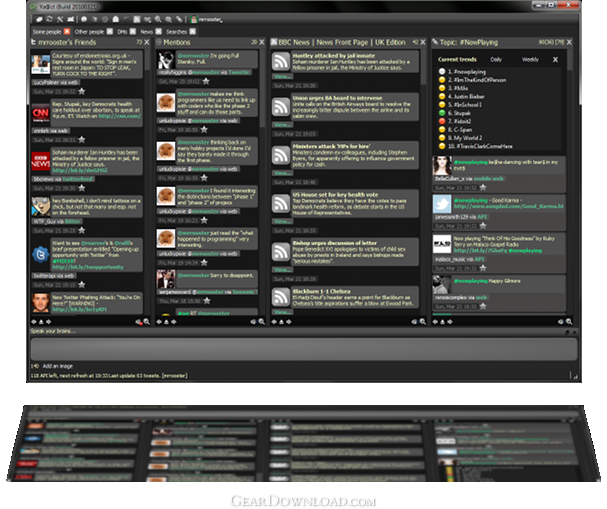The height and width of the screenshot is (509, 607).
Task: Click the zoom in magnifier in the toolbar
Action: click(158, 19)
